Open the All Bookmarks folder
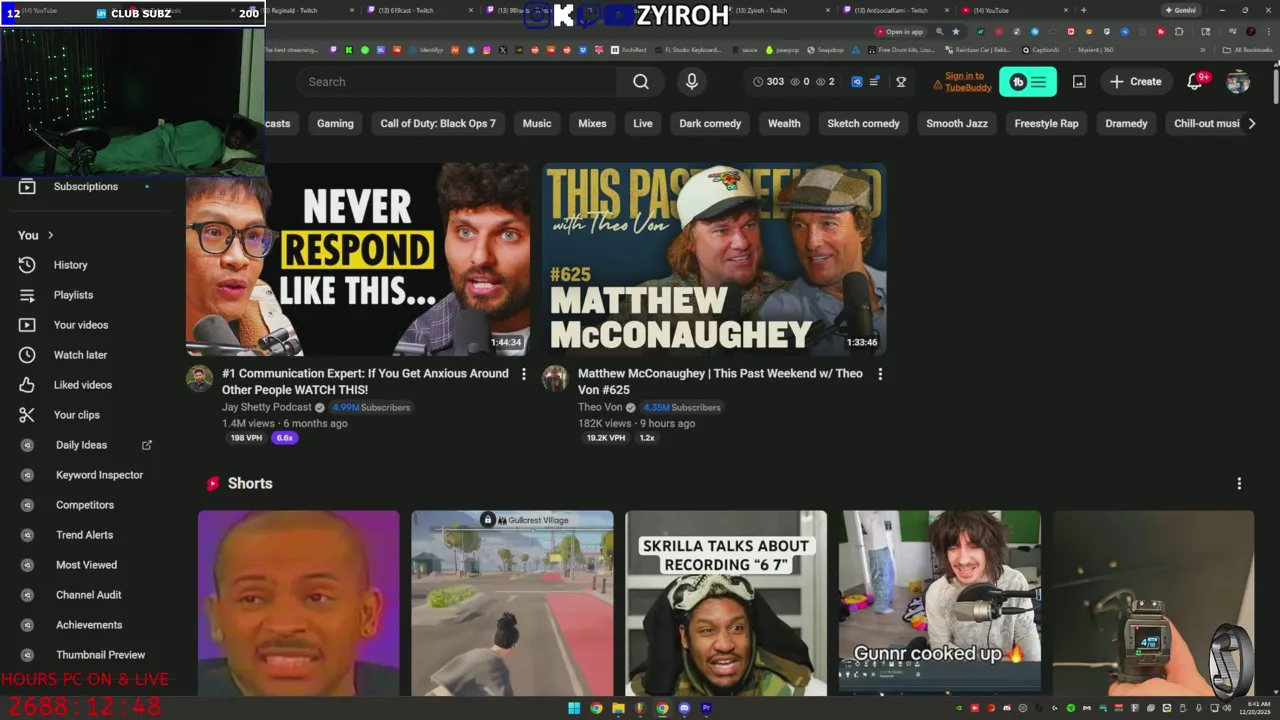The image size is (1280, 720). [x=1248, y=50]
